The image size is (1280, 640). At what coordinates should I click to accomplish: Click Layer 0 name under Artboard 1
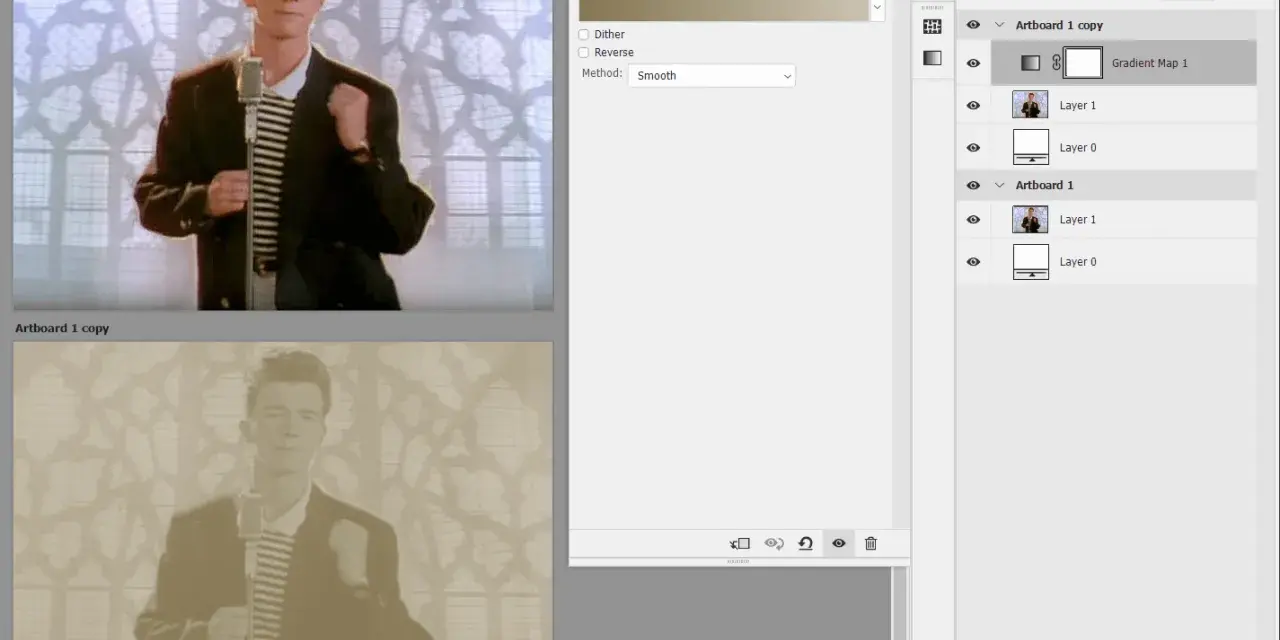click(1078, 261)
